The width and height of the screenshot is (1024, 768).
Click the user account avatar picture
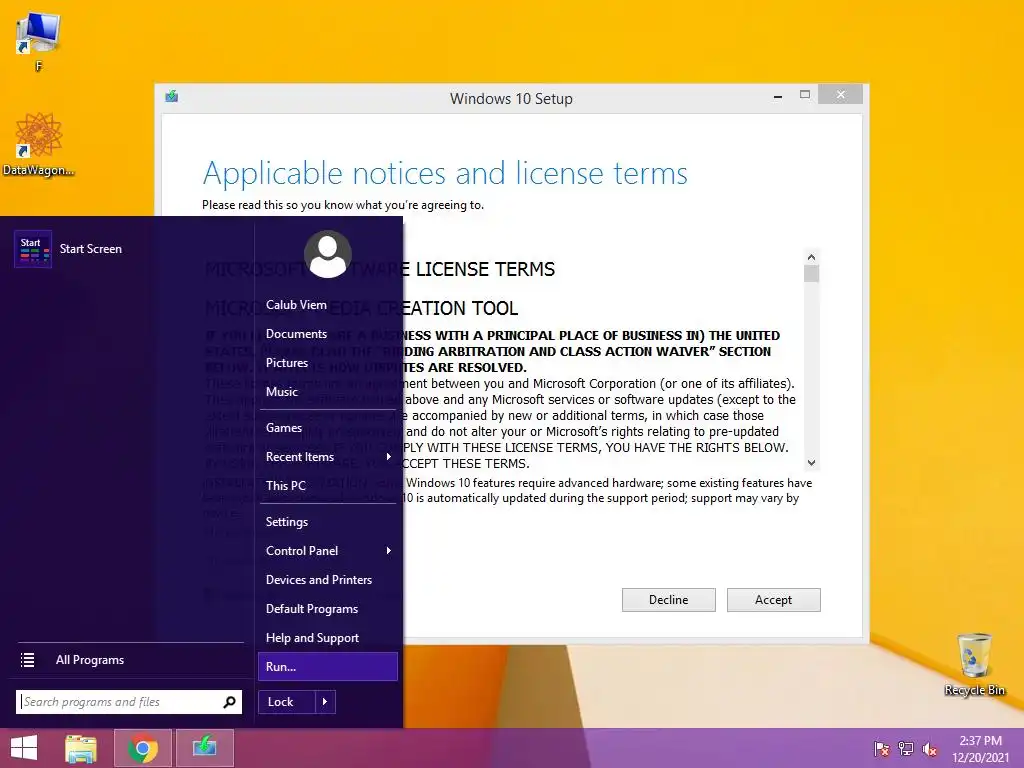coord(328,254)
